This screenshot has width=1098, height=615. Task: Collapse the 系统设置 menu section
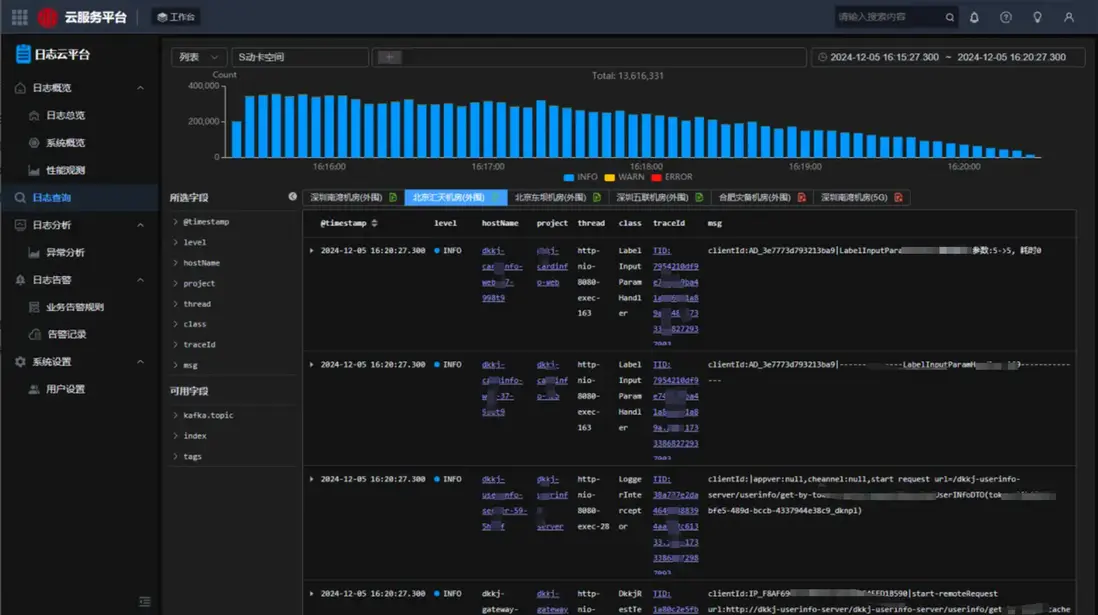tap(140, 362)
